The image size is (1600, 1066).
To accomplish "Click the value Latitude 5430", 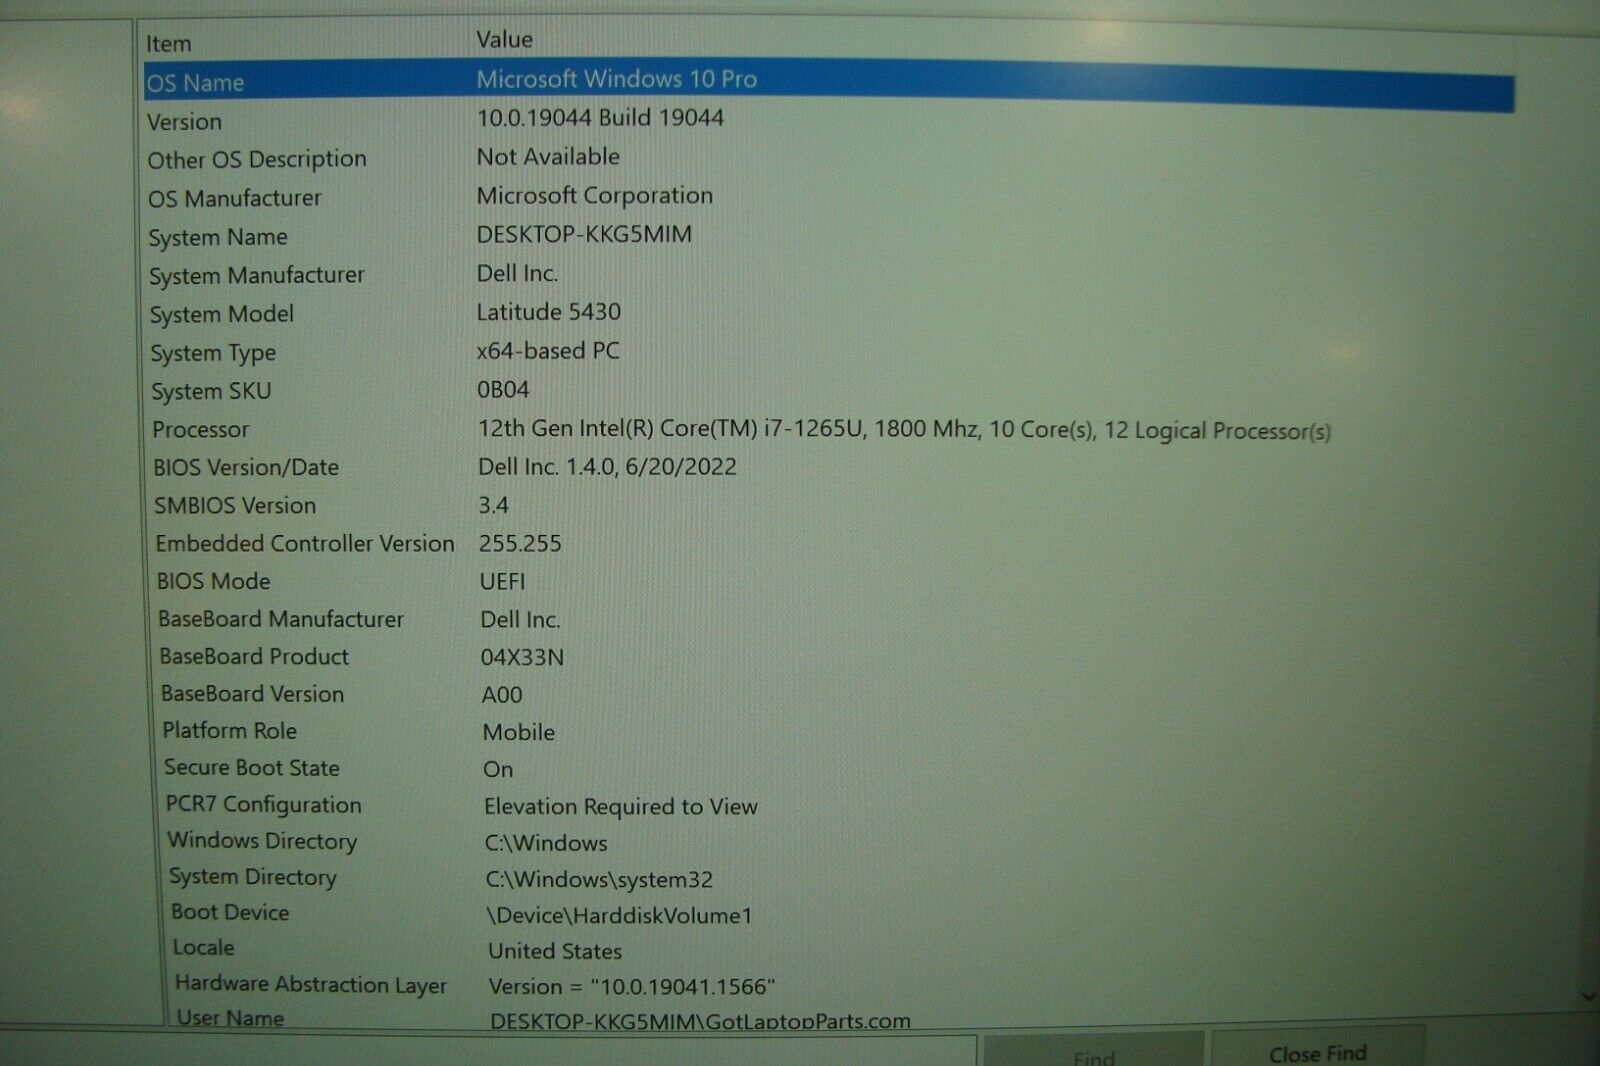I will coord(548,312).
